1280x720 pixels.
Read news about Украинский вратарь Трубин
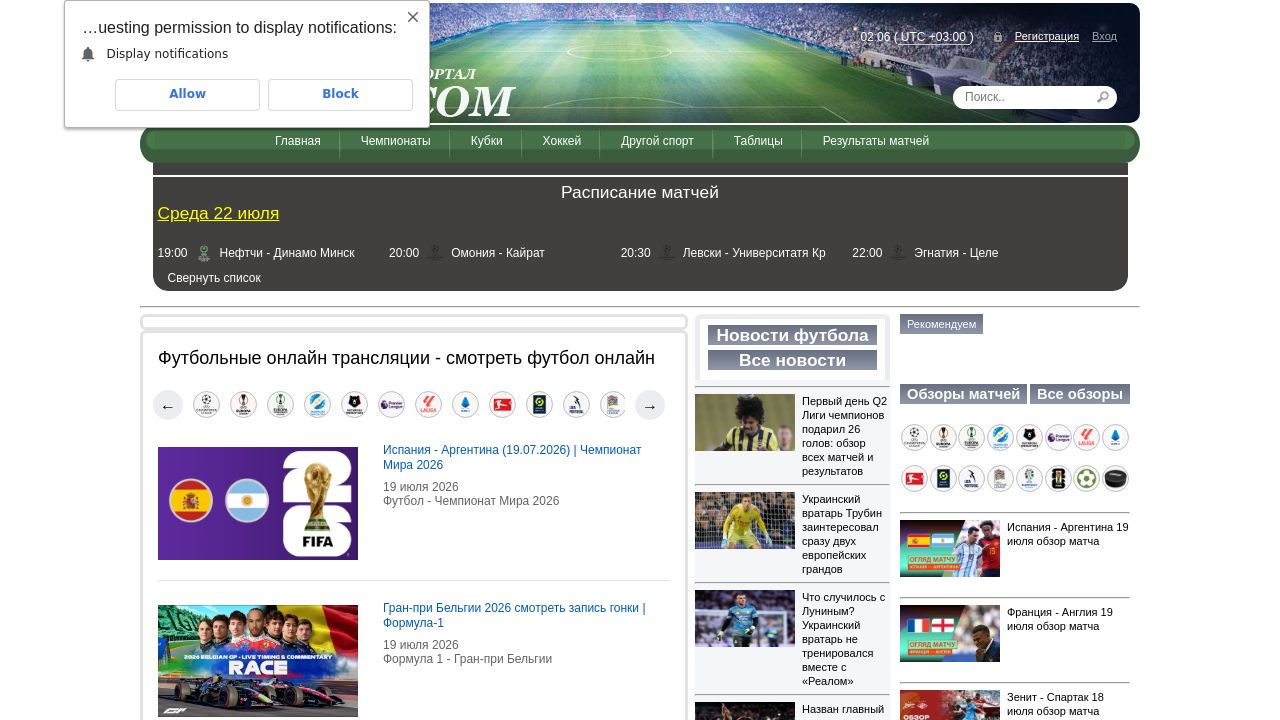click(842, 534)
